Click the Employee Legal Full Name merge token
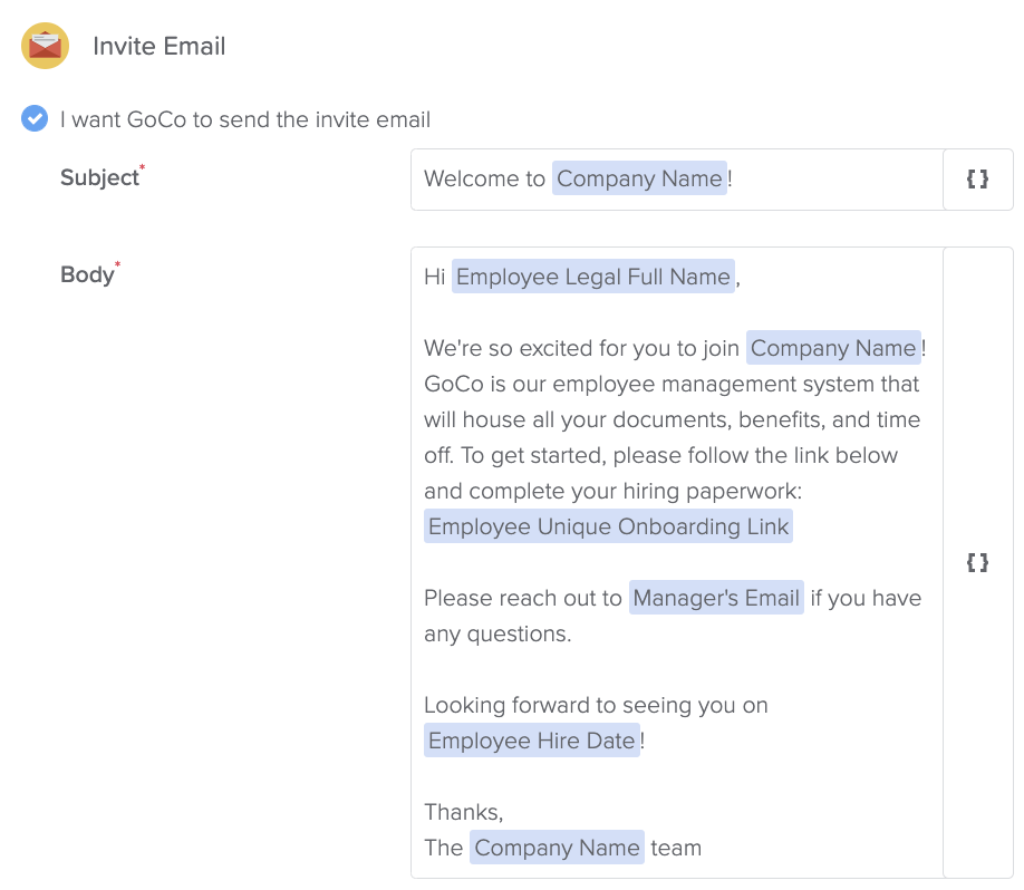Screen dimensions: 1024x890 pos(592,277)
